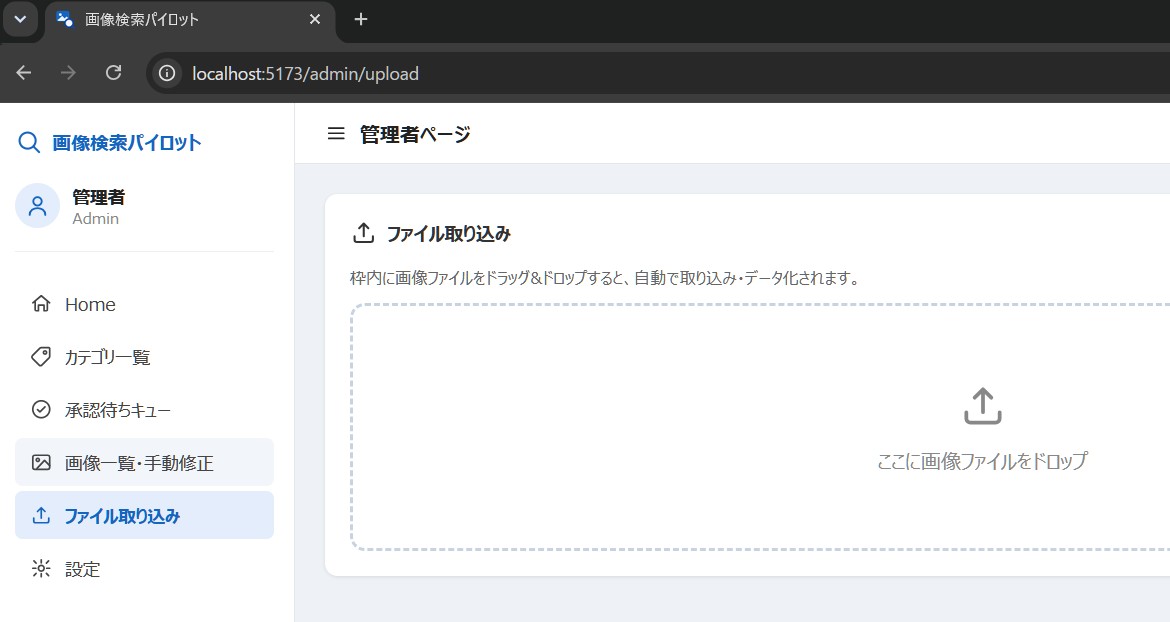
Task: Close the 画像検索パイロット browser tab
Action: 315,19
